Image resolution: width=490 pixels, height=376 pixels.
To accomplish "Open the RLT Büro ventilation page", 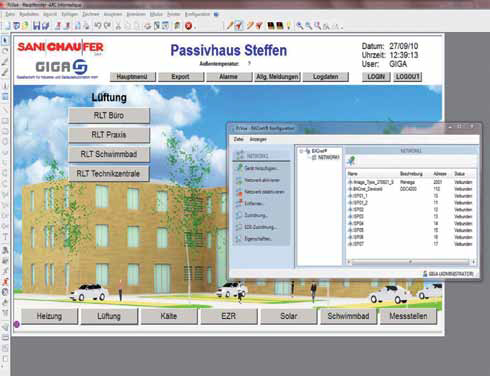I will 109,116.
